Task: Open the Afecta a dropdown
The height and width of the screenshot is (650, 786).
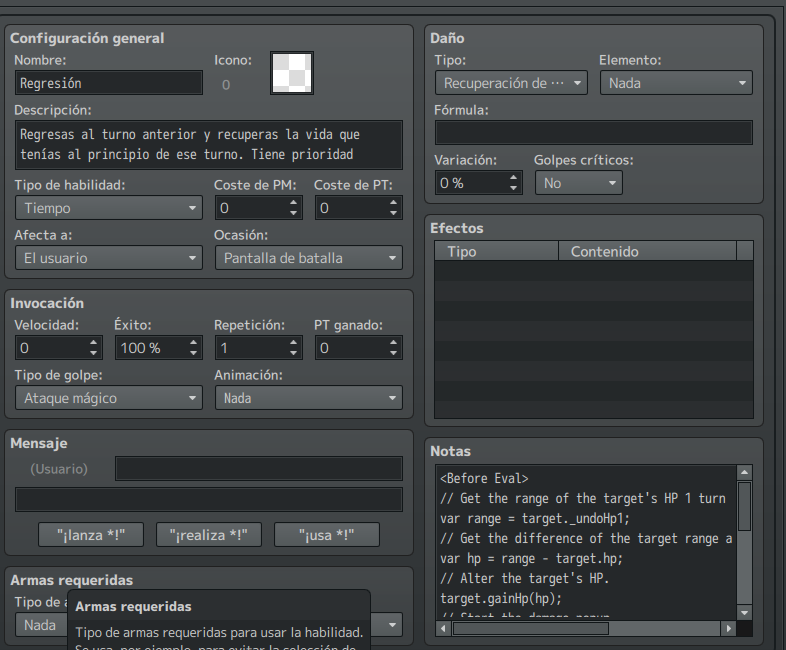Action: (109, 258)
